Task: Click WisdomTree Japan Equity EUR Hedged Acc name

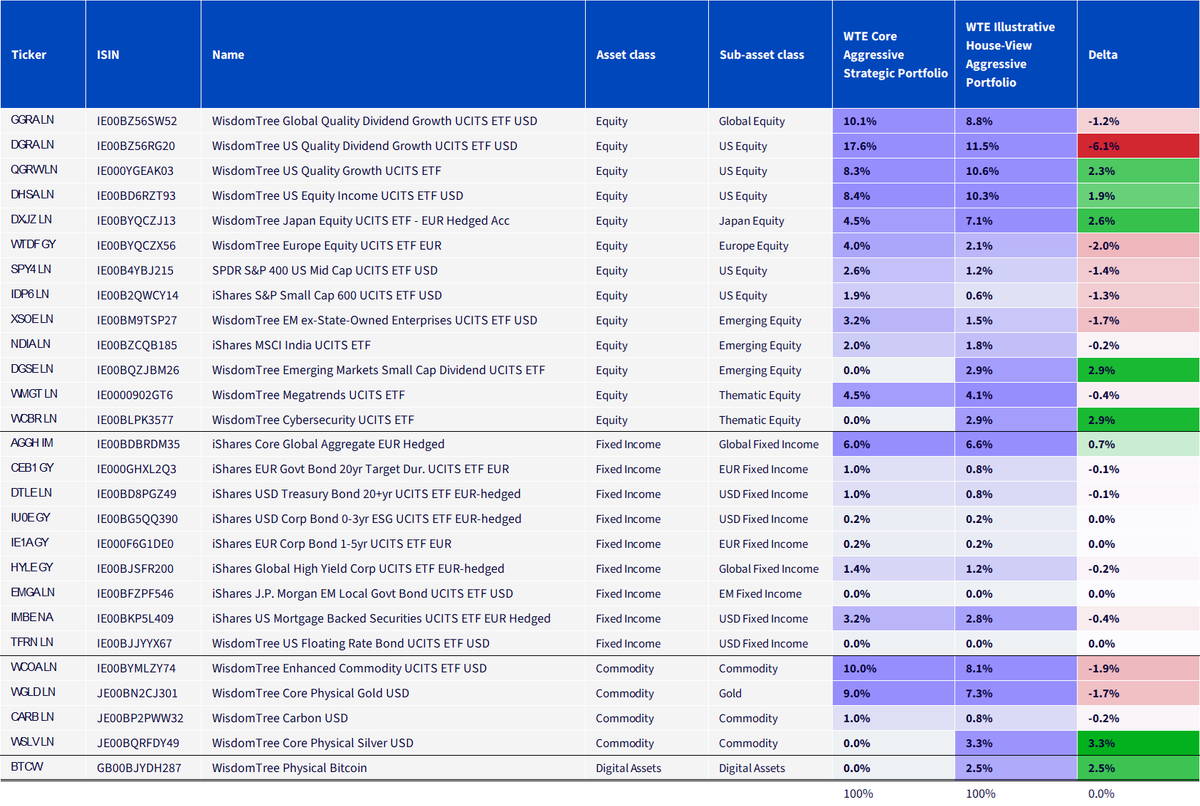Action: pos(363,221)
